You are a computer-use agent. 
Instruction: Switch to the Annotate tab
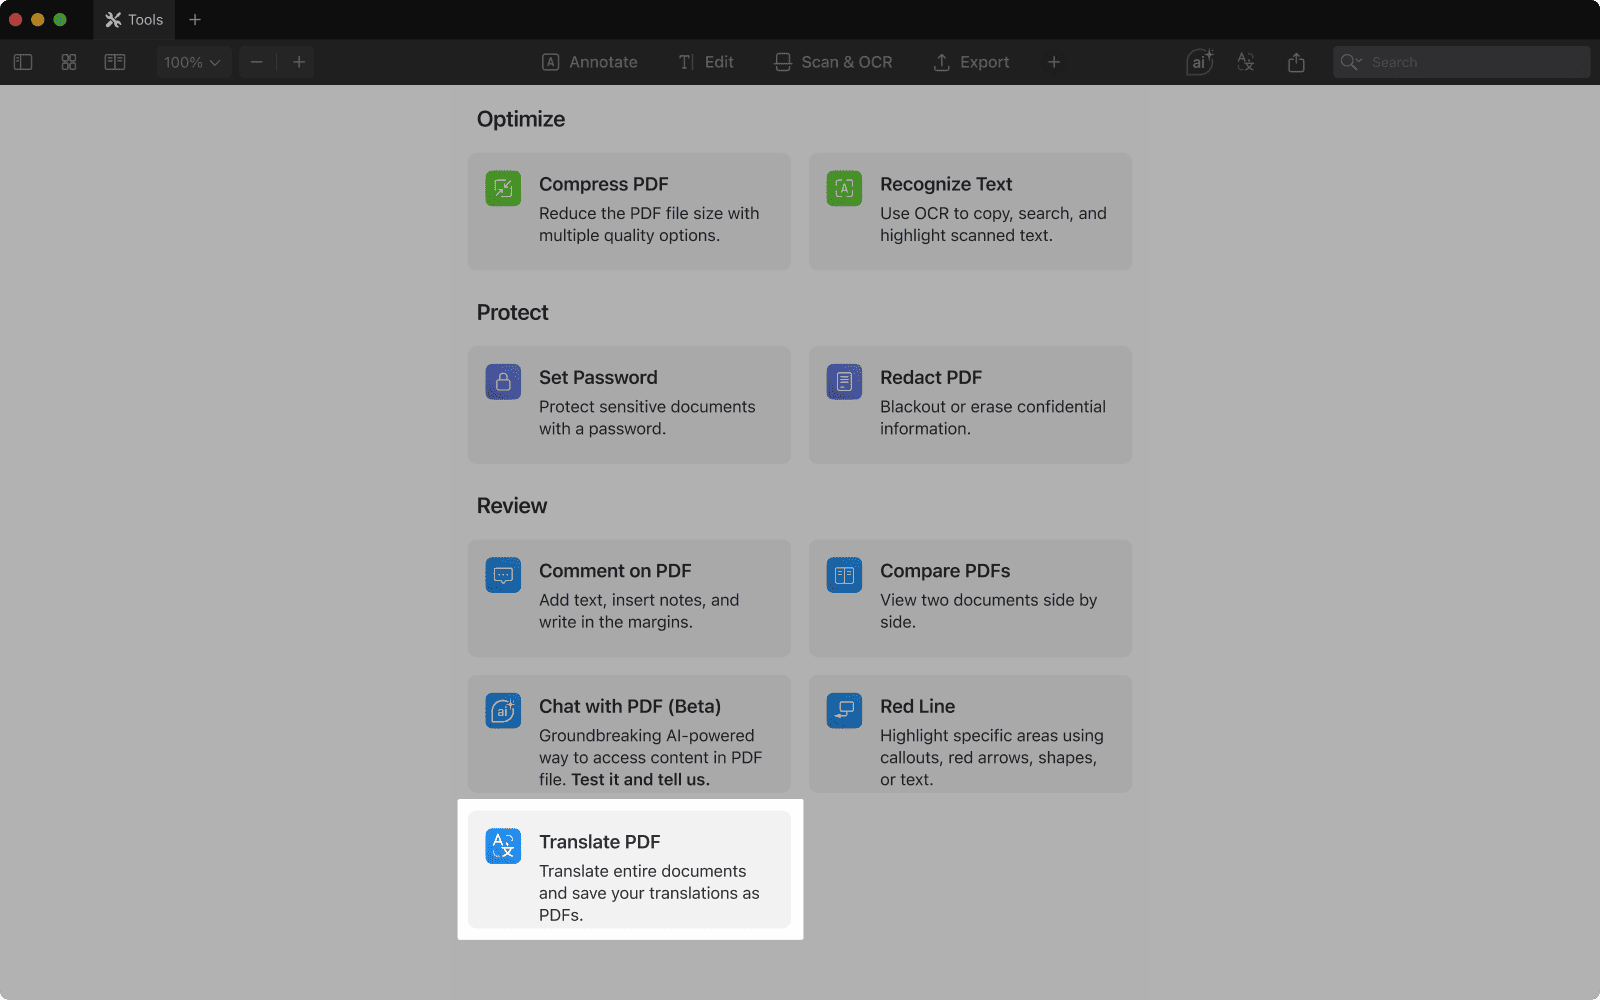[590, 62]
